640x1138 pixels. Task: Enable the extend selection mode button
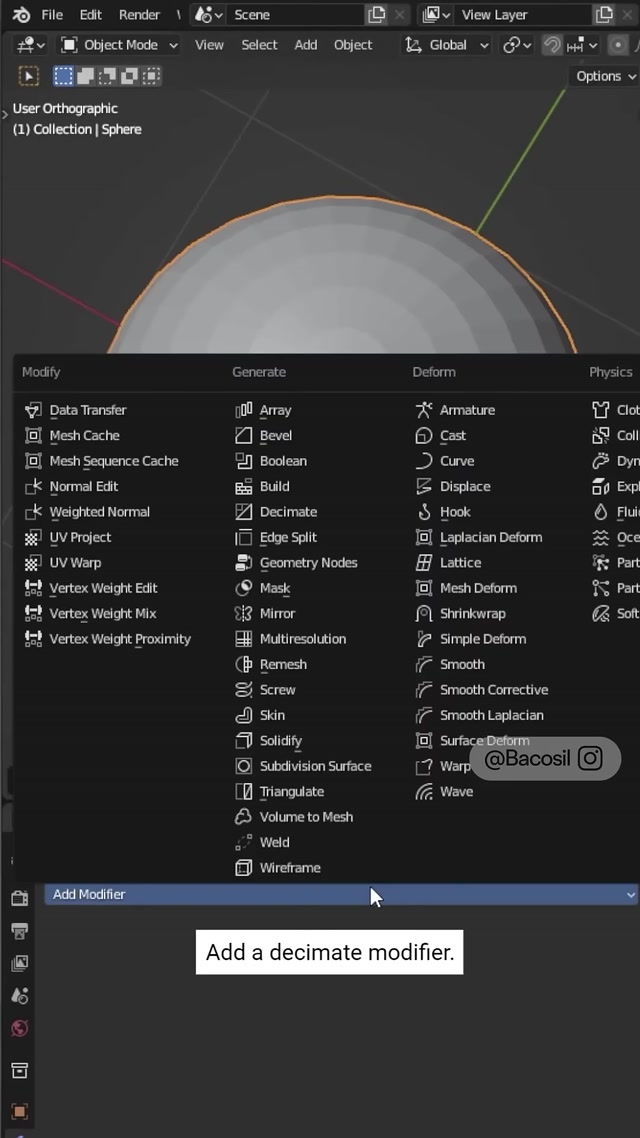click(x=85, y=76)
